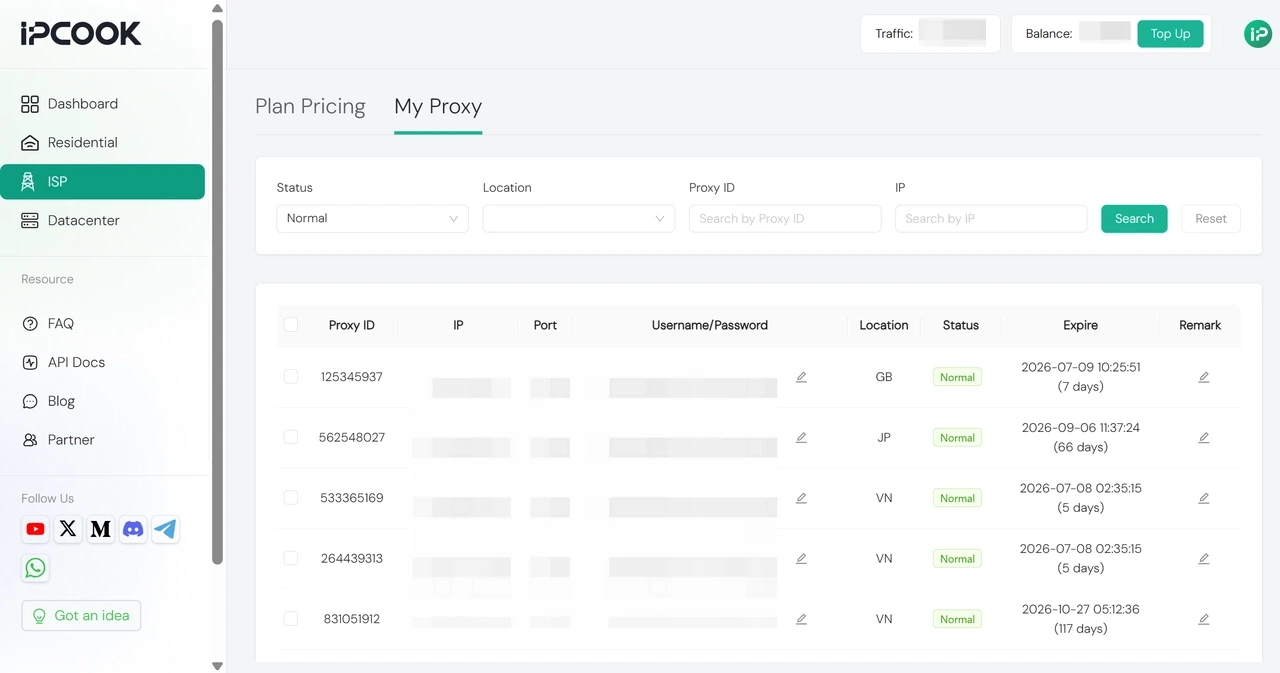
Task: Click the Traffic indicator box
Action: coord(930,34)
